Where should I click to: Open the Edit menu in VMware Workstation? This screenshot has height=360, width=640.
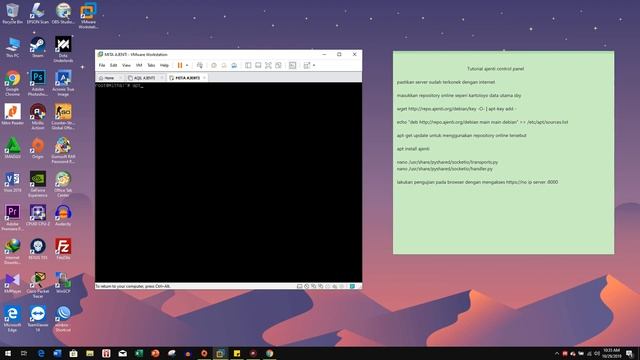coord(113,65)
